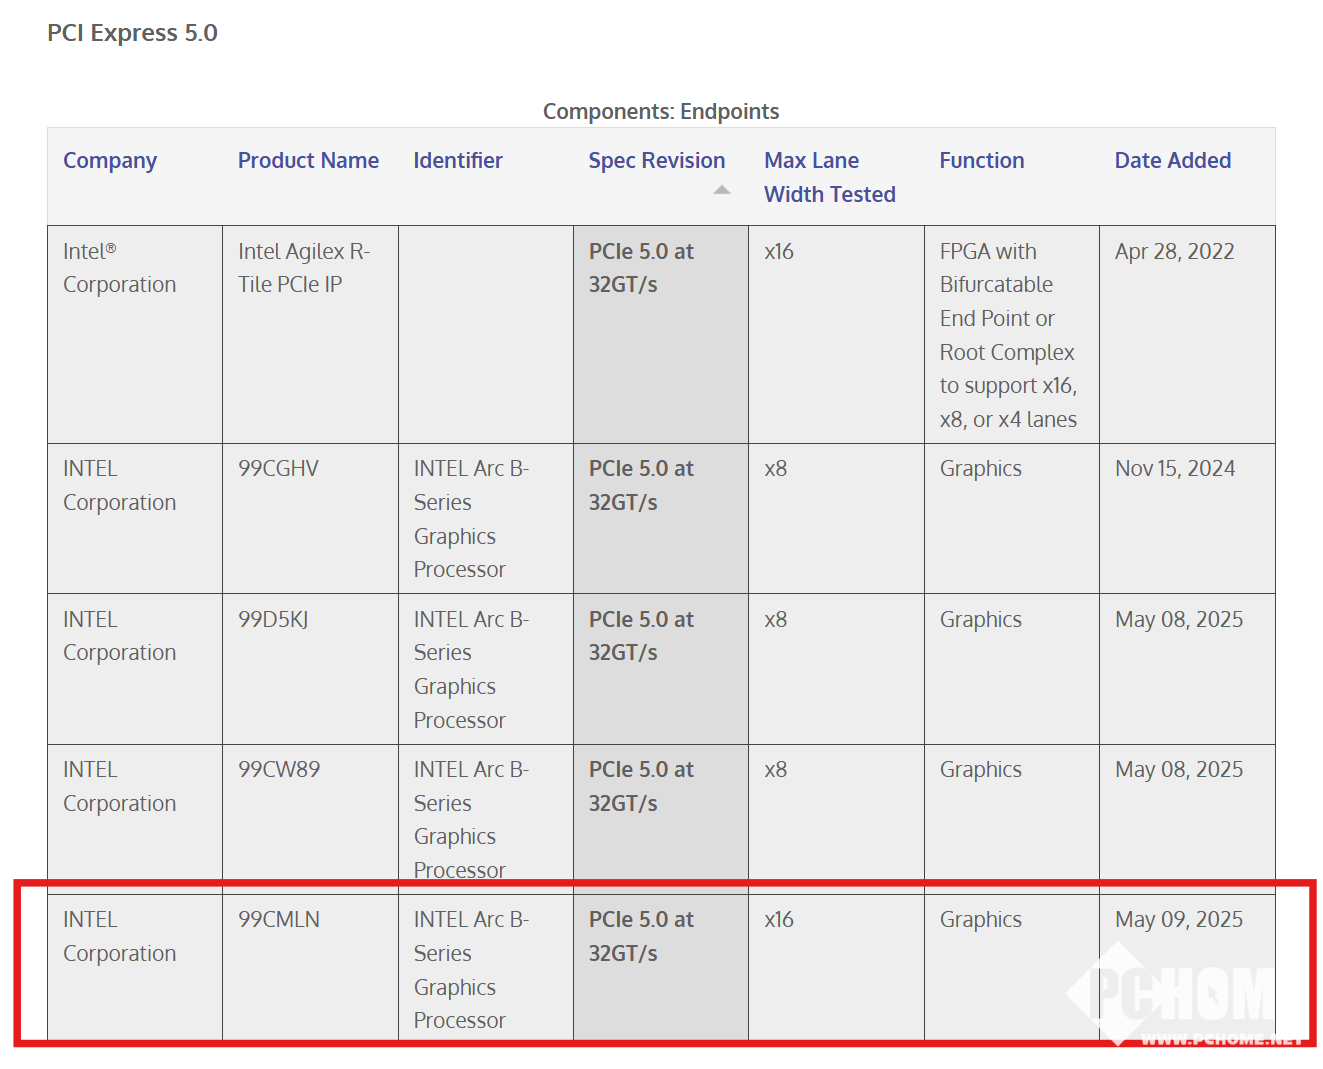Screen dimensions: 1323x1069
Task: Select product name 99CW89
Action: 279,770
